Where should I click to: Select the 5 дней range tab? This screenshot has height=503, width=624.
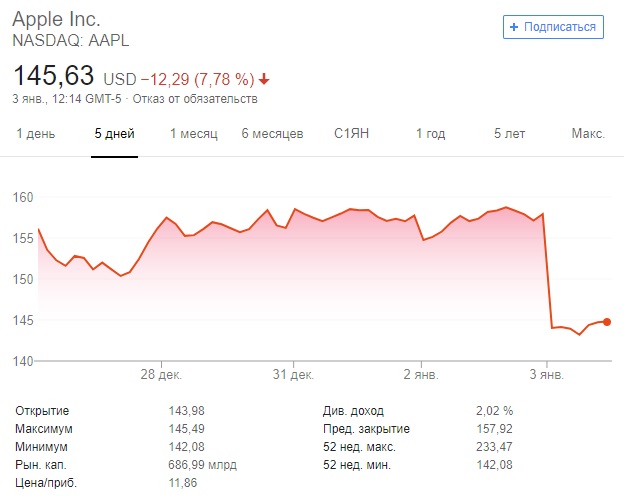point(114,134)
